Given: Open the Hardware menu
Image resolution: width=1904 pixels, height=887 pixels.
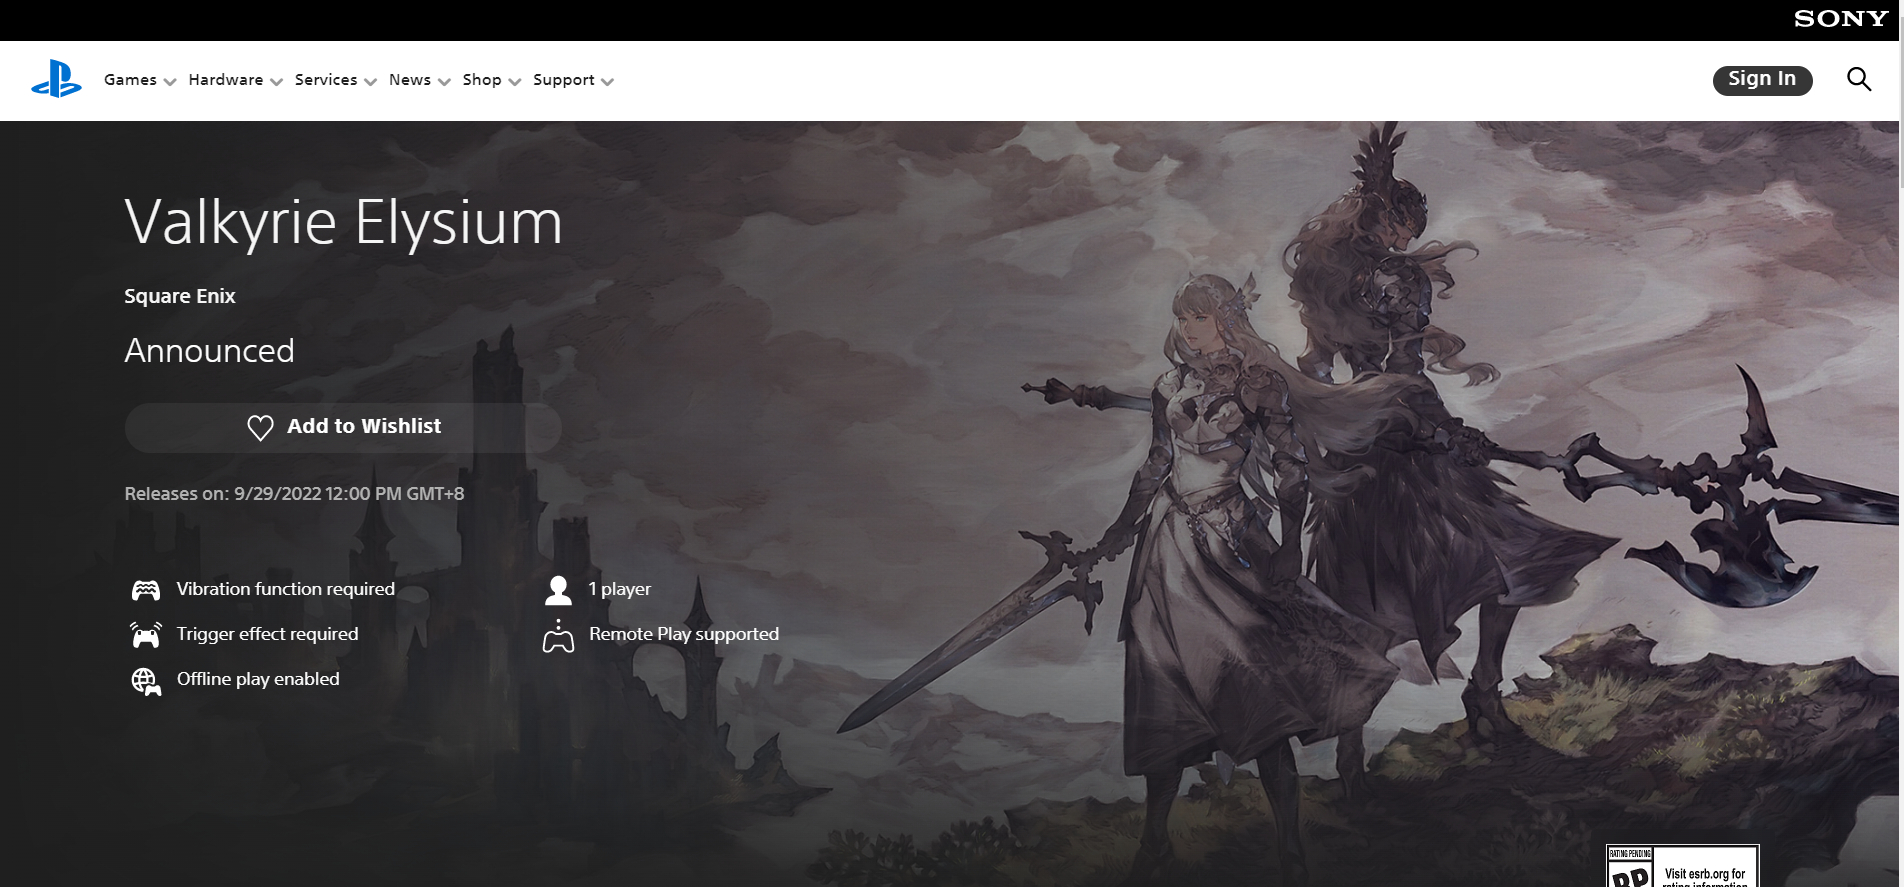Looking at the screenshot, I should (x=226, y=80).
